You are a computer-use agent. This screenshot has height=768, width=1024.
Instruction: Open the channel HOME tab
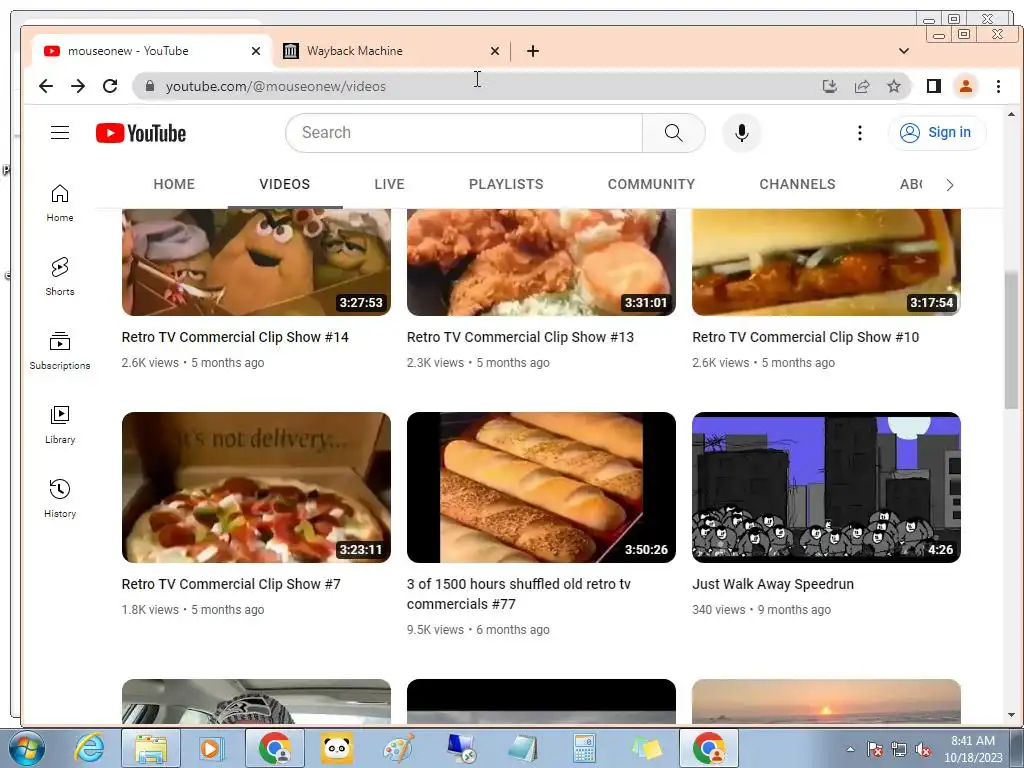pyautogui.click(x=174, y=184)
